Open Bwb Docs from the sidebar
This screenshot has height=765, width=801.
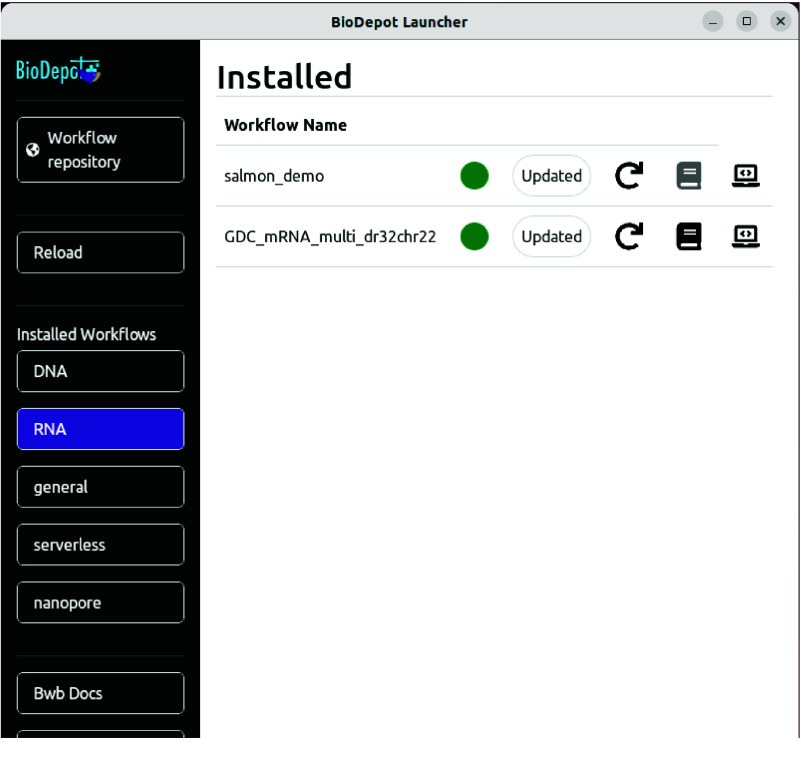coord(100,693)
